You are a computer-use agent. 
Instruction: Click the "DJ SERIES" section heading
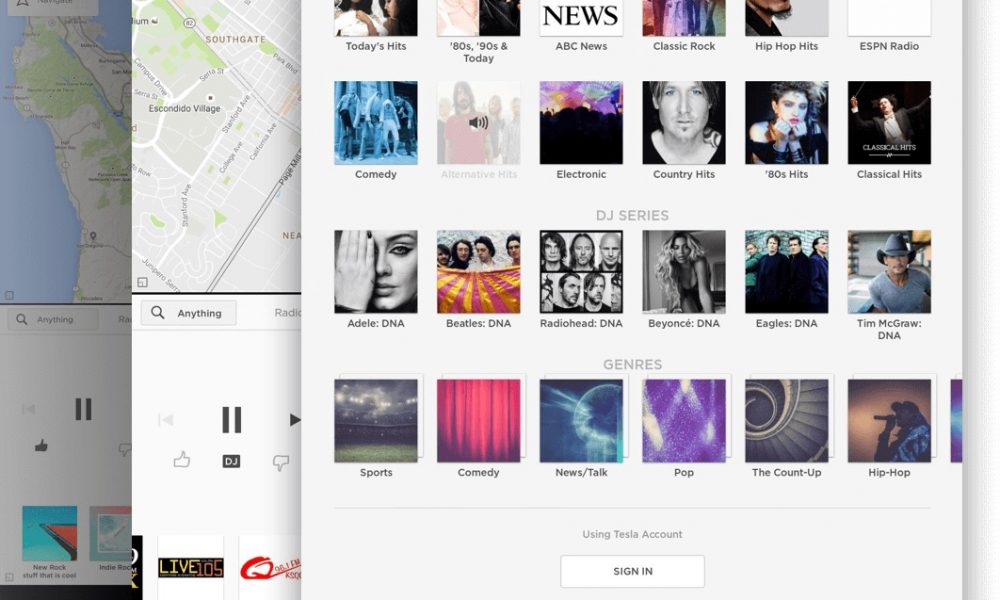pyautogui.click(x=632, y=216)
